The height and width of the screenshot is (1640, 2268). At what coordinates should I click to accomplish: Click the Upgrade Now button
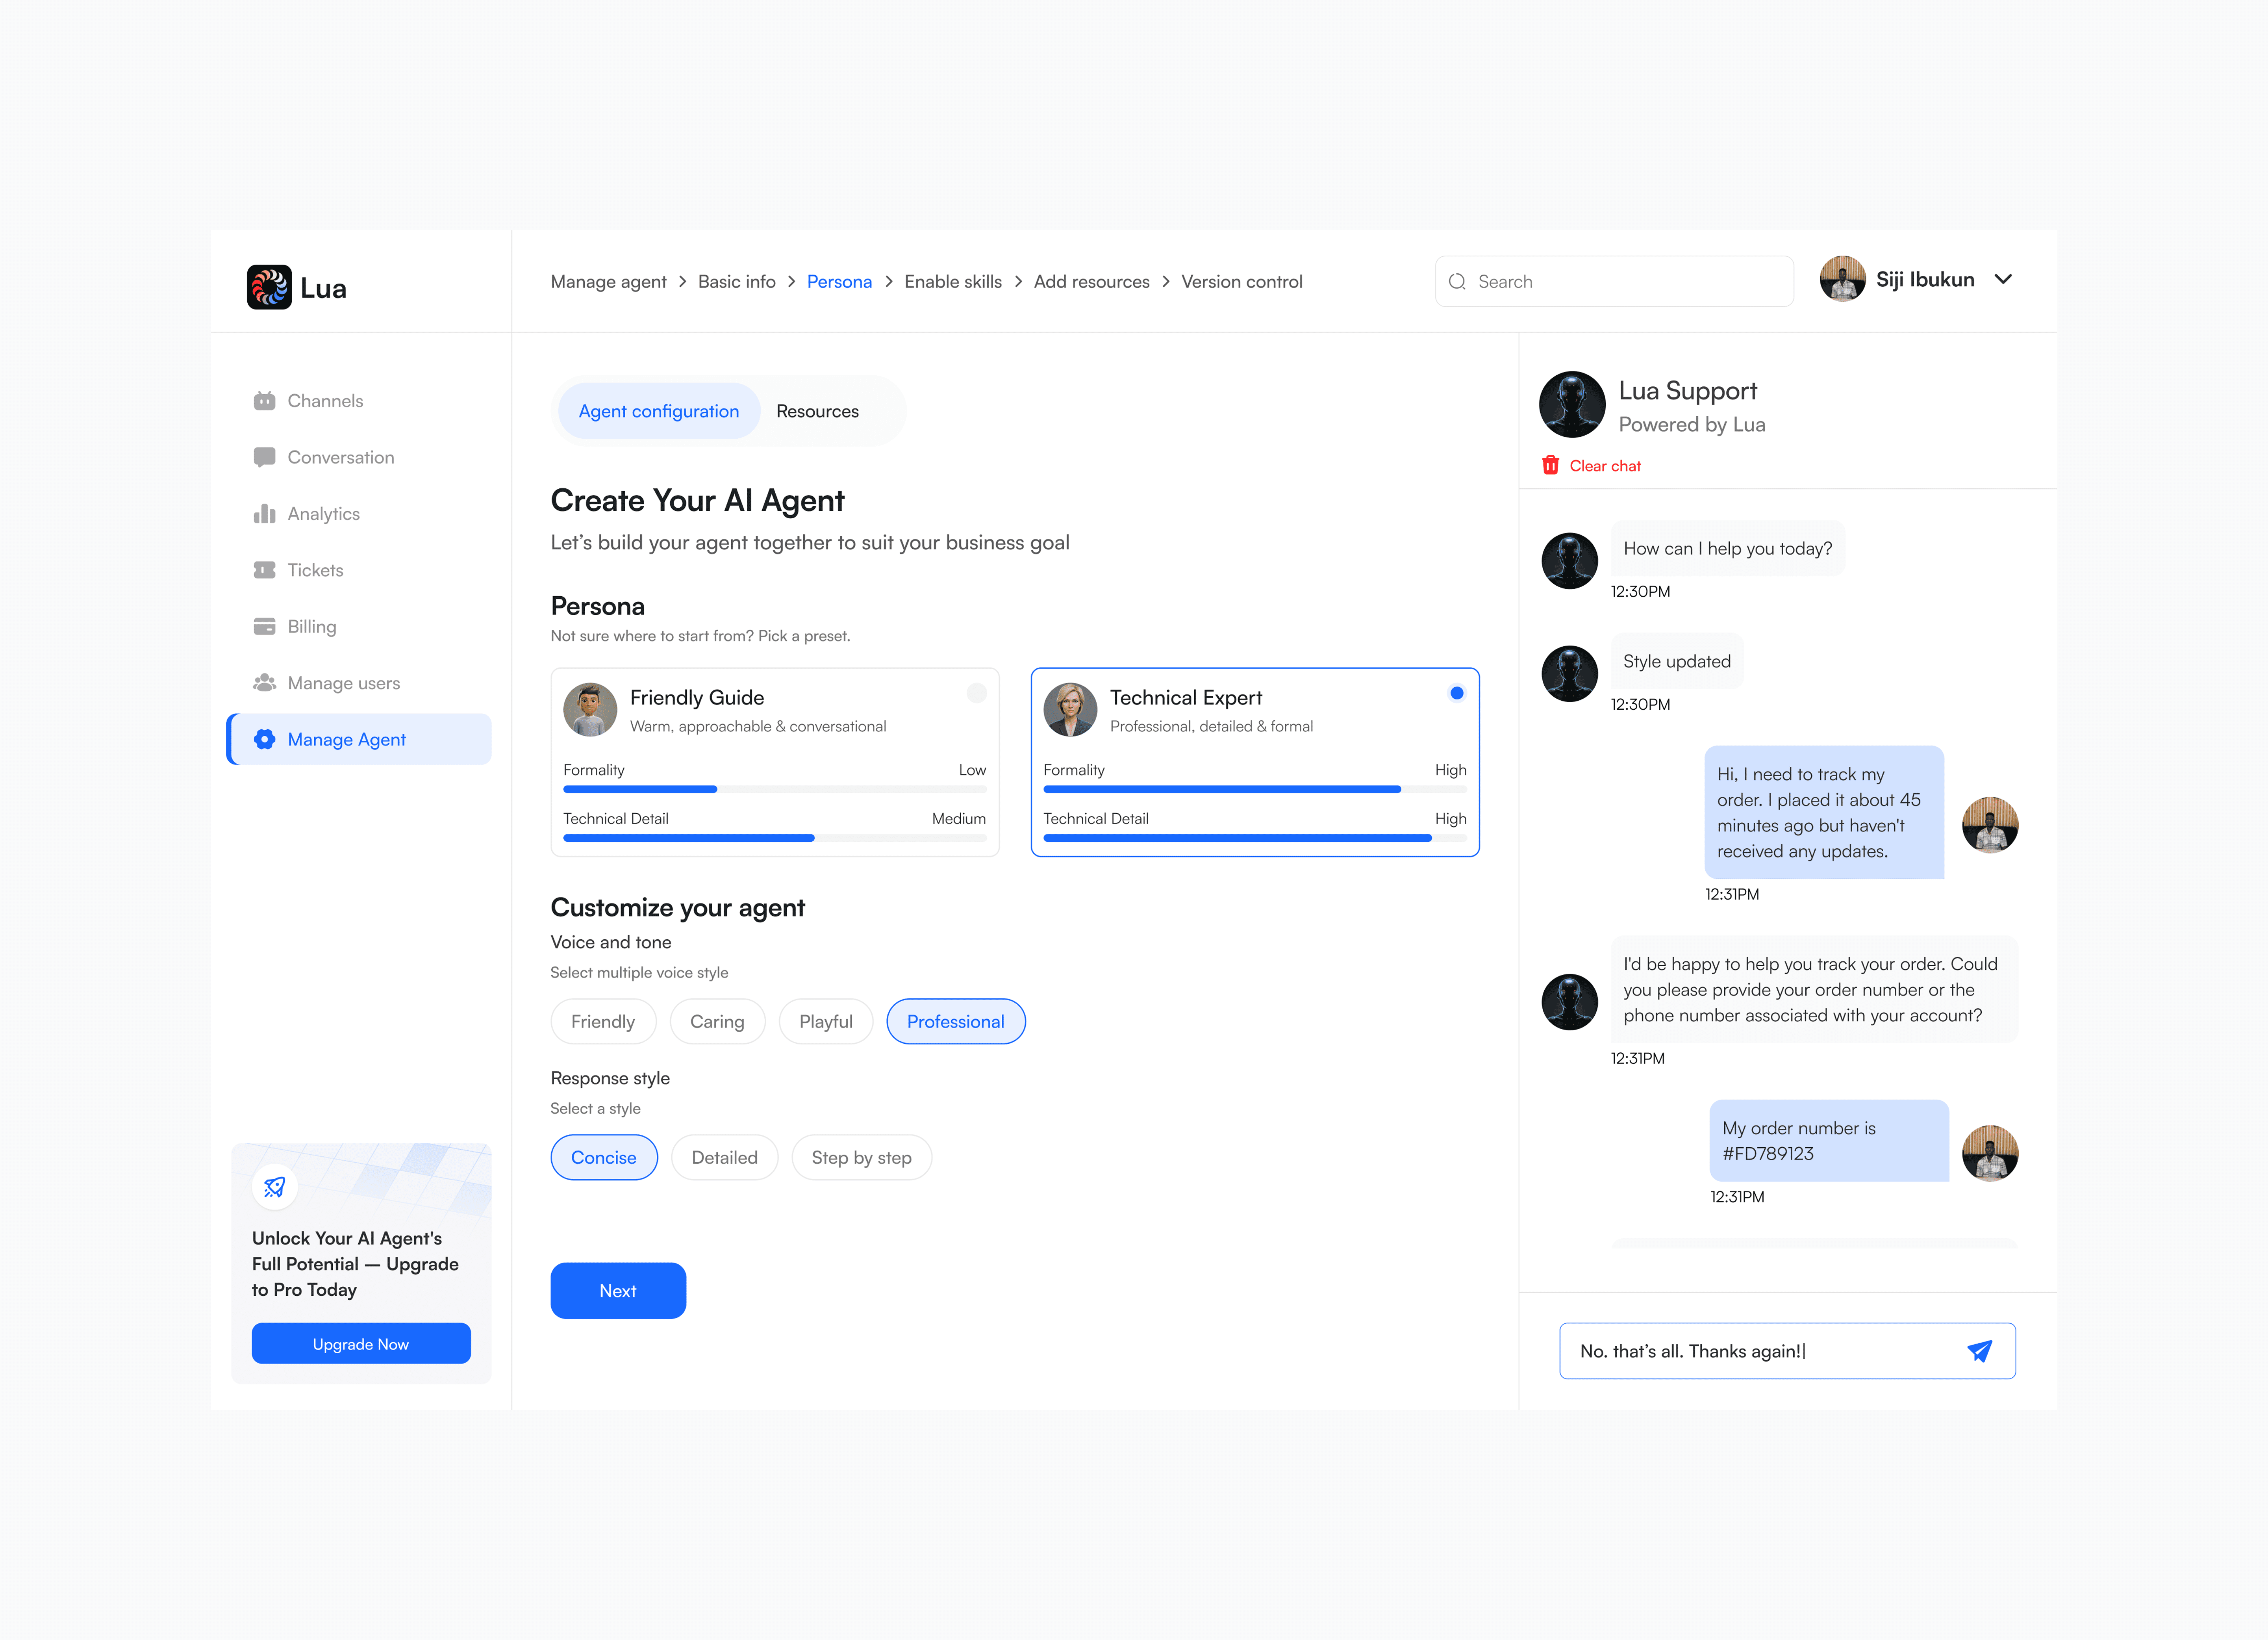point(361,1344)
